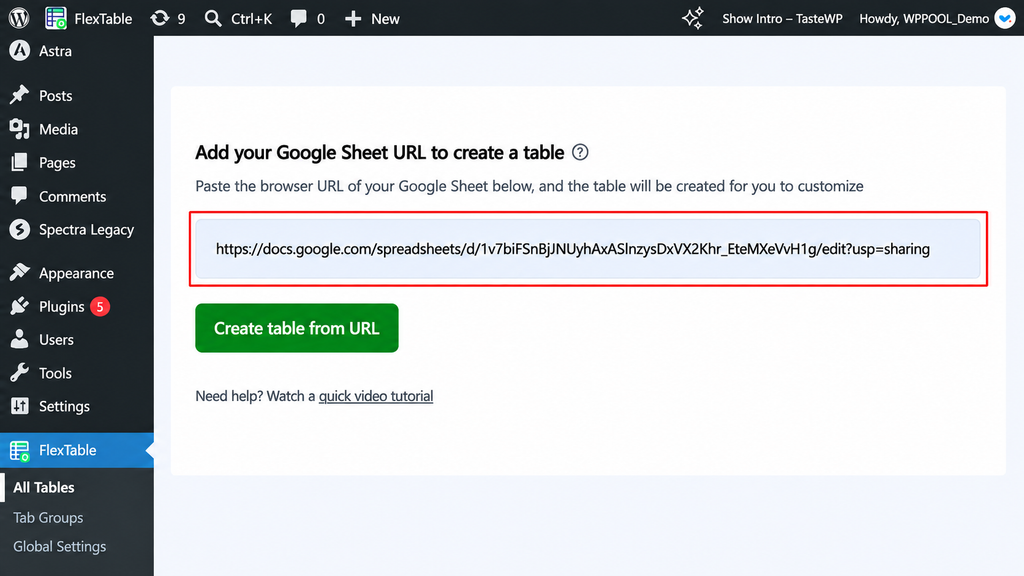Click the Media icon in sidebar

(20, 129)
